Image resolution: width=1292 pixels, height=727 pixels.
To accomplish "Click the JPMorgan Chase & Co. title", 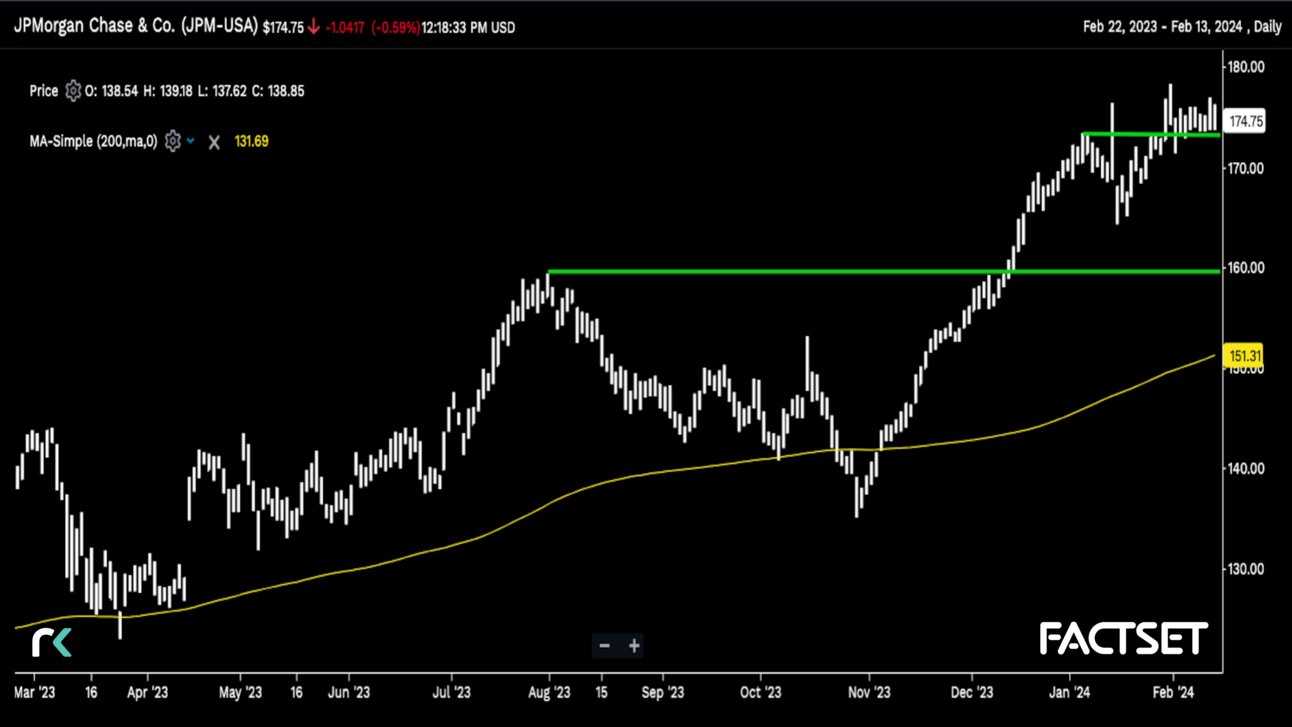I will coord(136,26).
